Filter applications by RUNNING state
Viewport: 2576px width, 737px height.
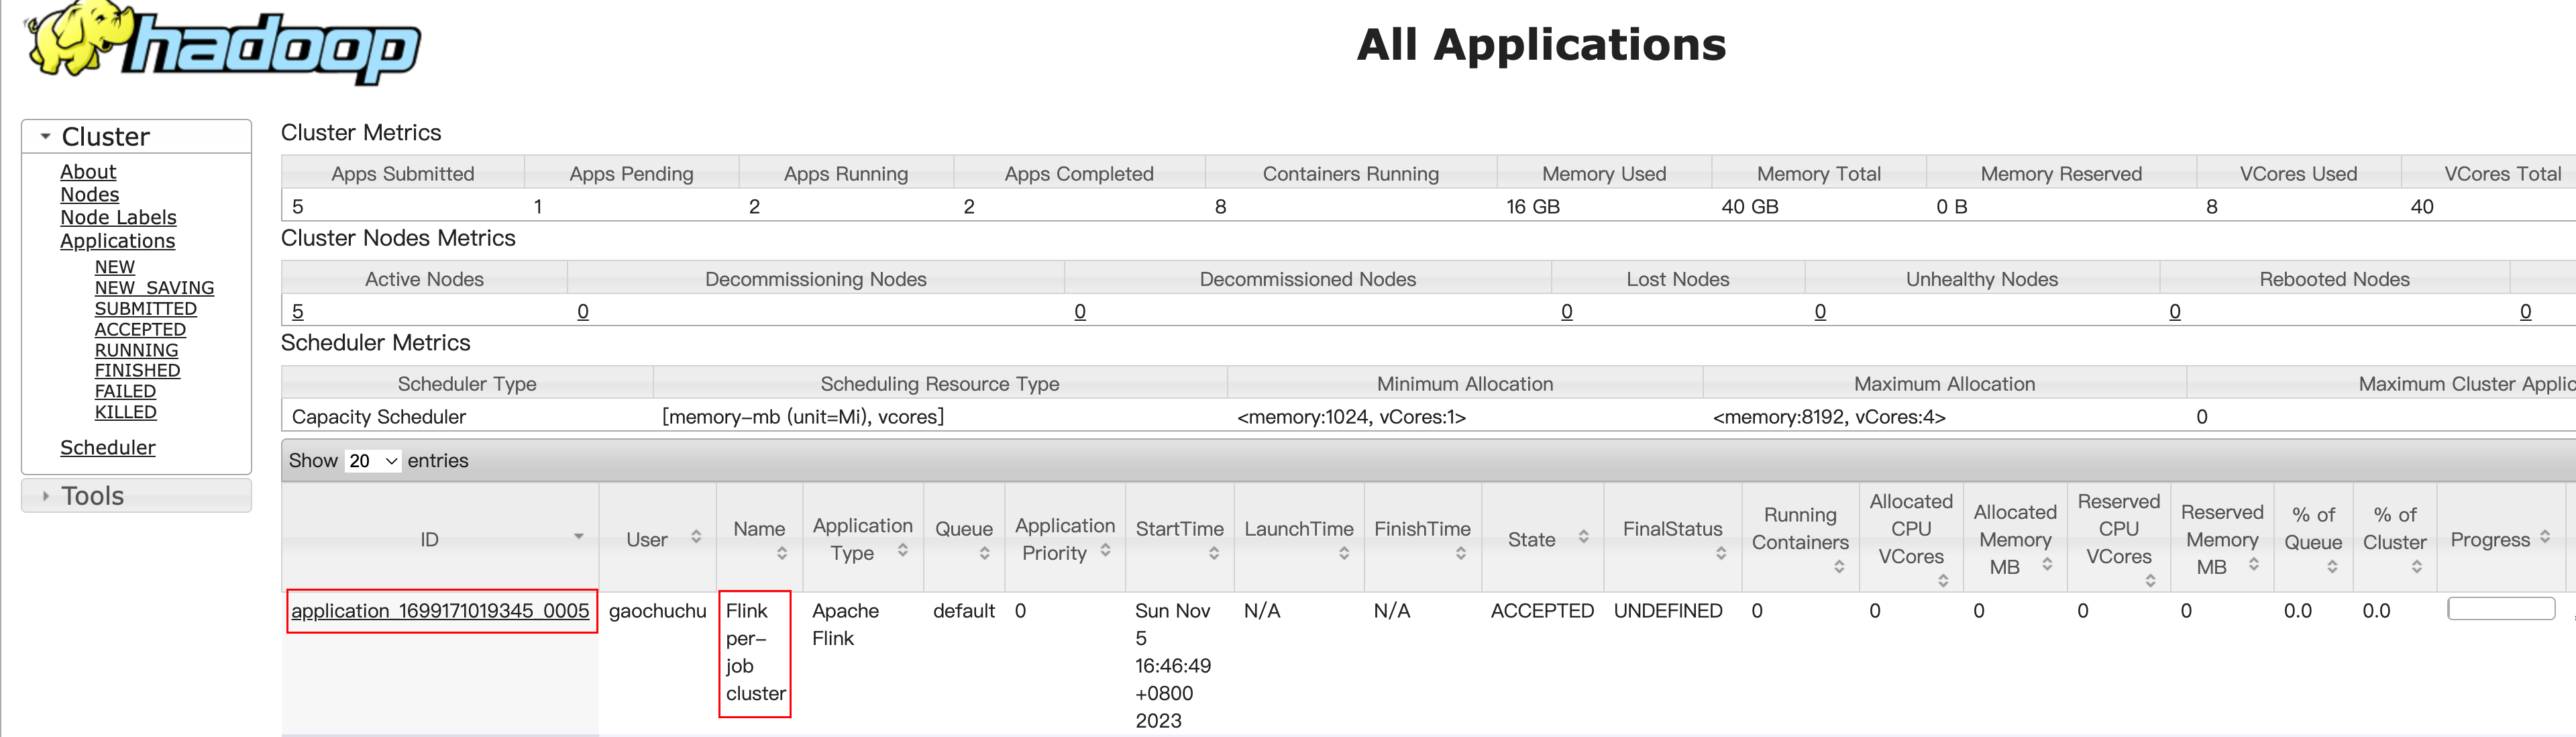pyautogui.click(x=136, y=350)
